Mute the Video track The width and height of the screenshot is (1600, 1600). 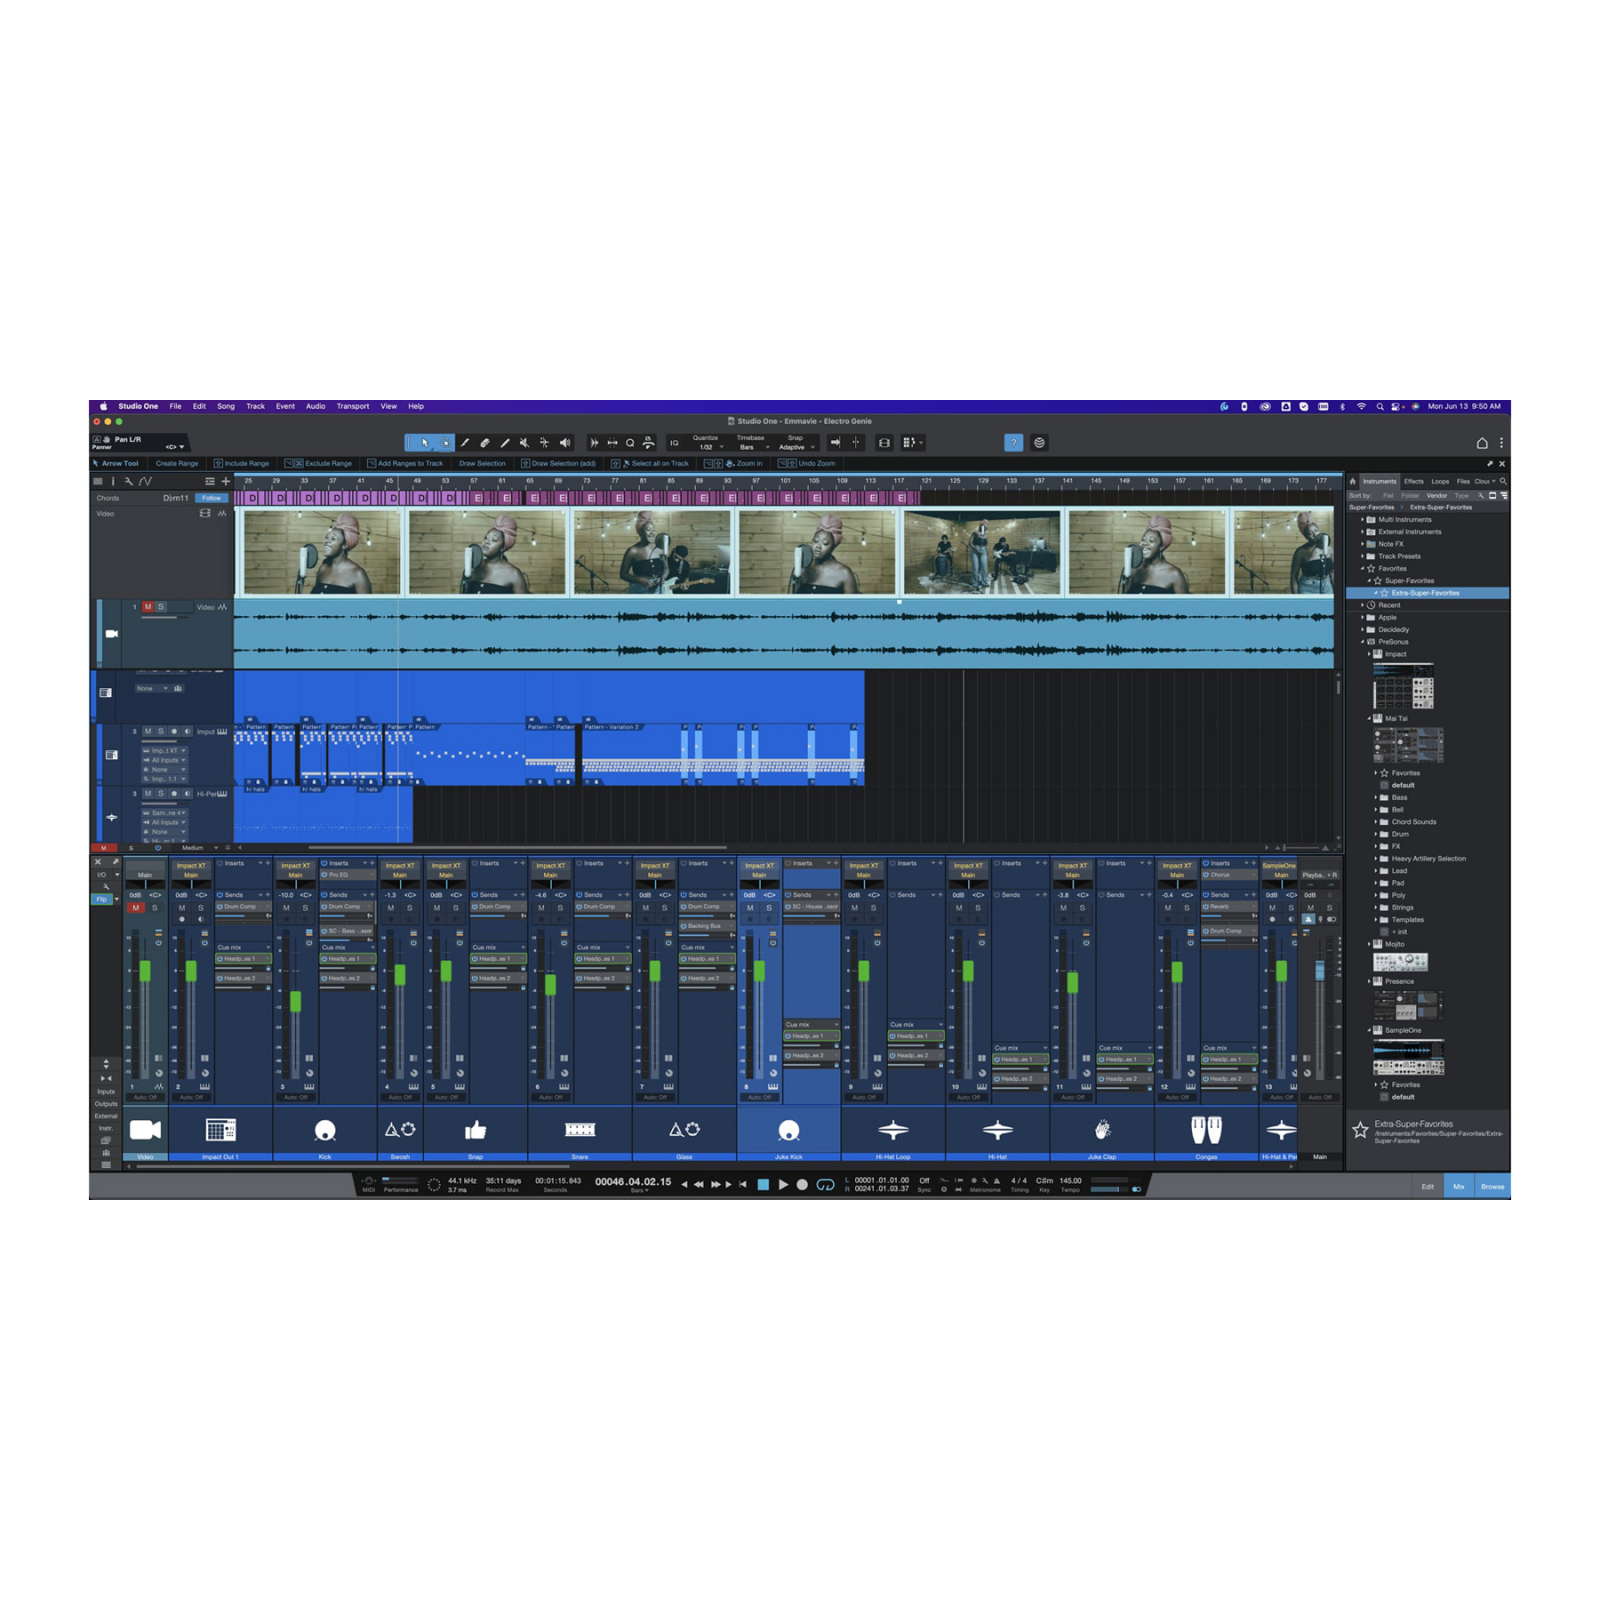(148, 607)
